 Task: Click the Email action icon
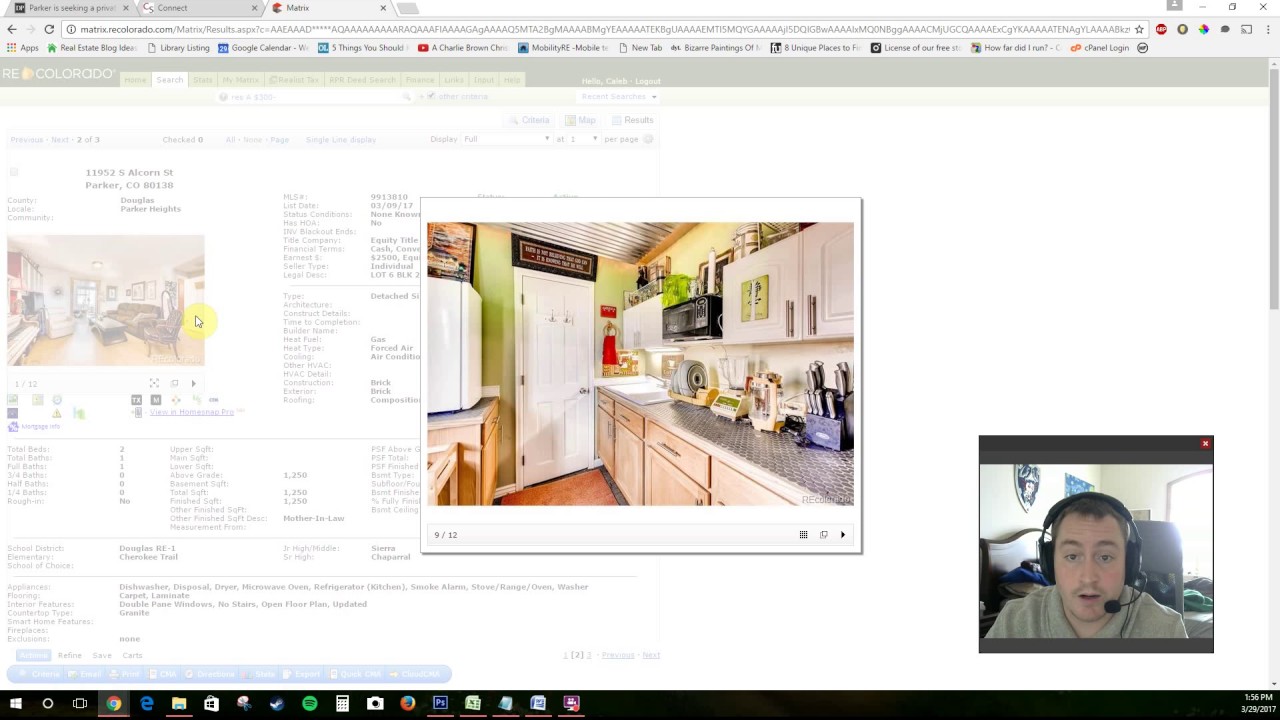(x=84, y=674)
